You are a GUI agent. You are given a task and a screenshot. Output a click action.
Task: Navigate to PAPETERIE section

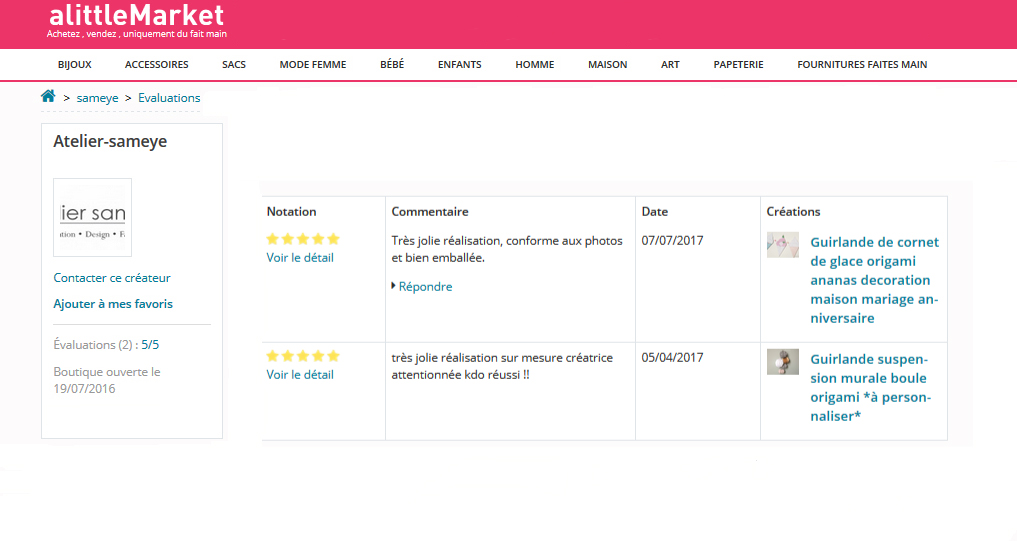click(738, 65)
